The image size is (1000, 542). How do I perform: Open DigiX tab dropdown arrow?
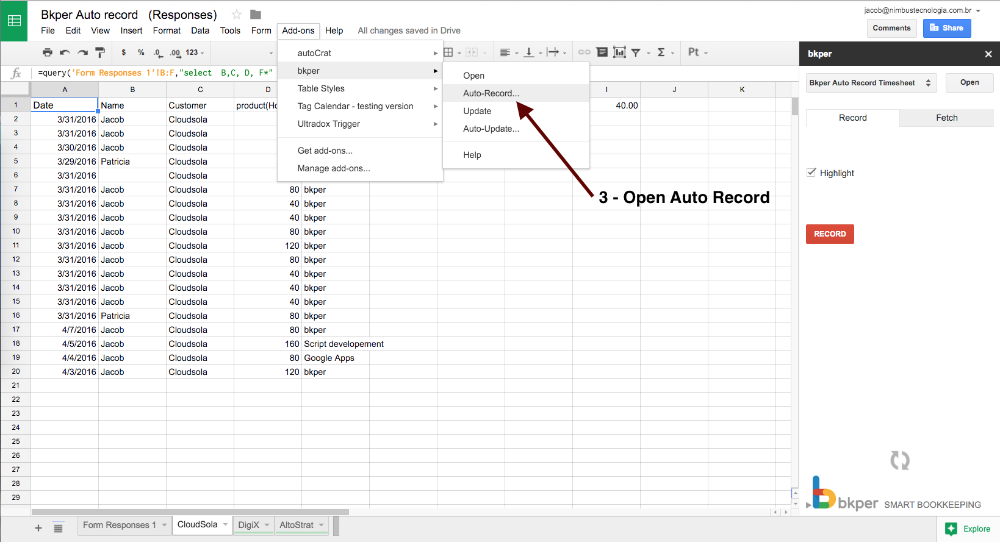click(x=267, y=525)
